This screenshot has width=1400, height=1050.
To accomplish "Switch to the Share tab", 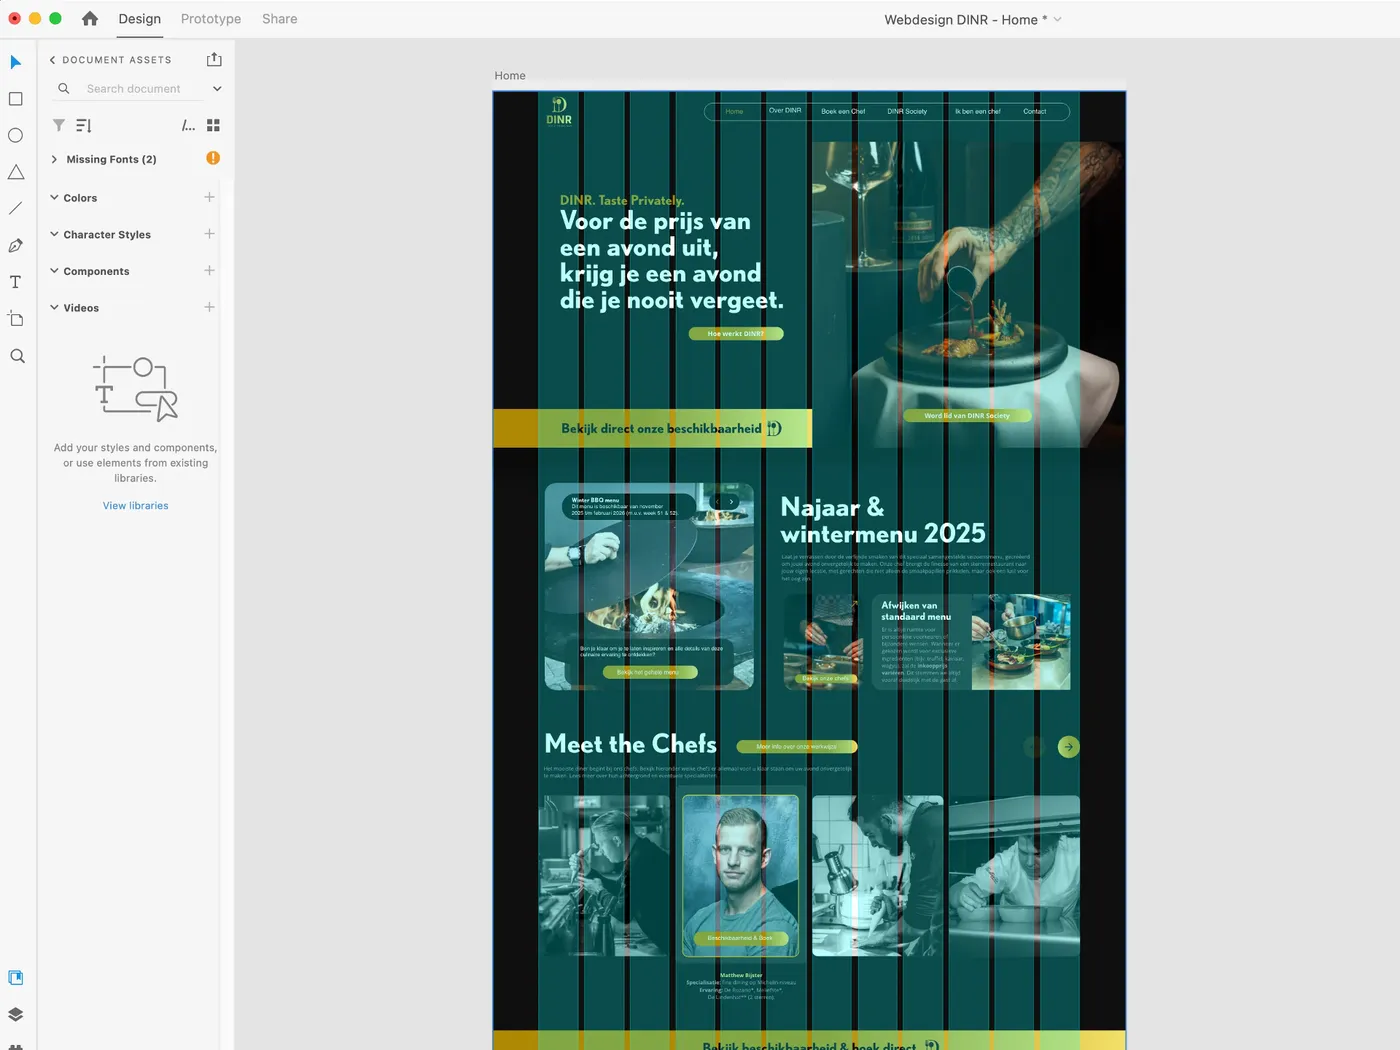I will [280, 19].
